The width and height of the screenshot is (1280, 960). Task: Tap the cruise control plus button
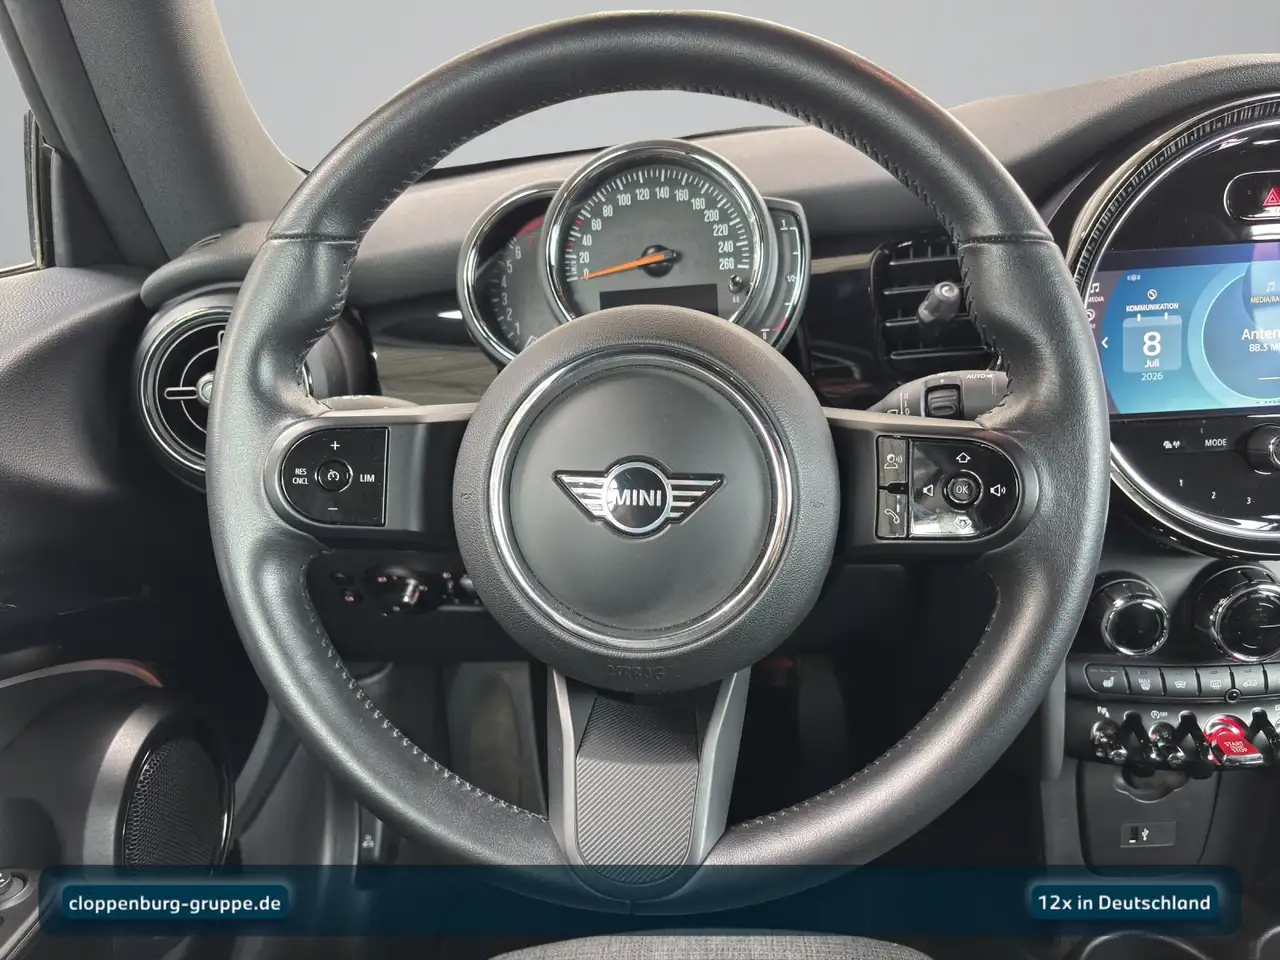point(335,444)
